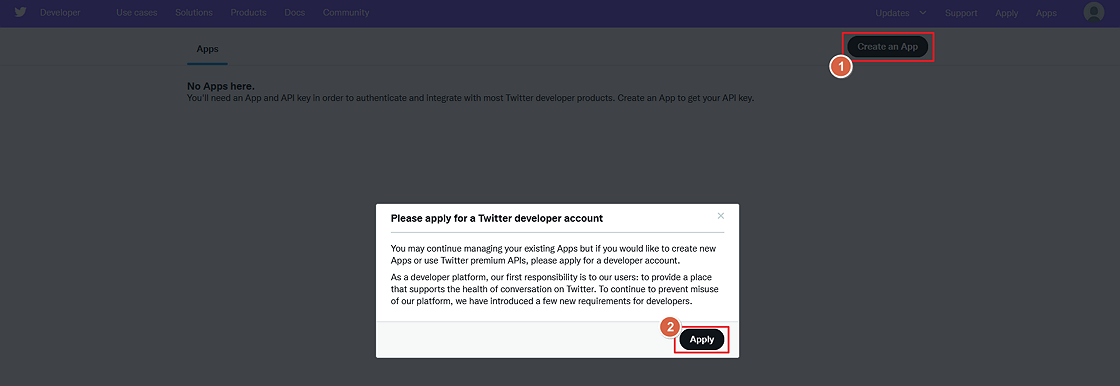Click the Twitter bird logo
The width and height of the screenshot is (1120, 386).
(21, 12)
